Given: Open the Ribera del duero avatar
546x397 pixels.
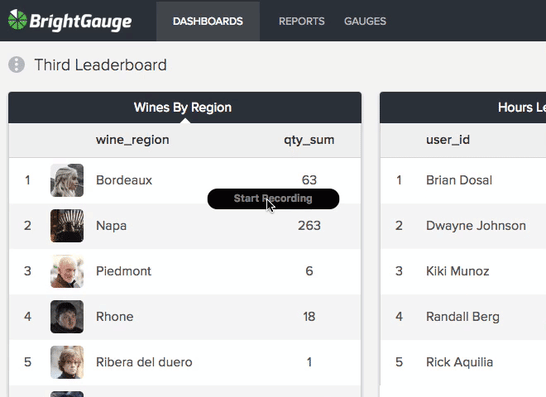Looking at the screenshot, I should (x=67, y=362).
